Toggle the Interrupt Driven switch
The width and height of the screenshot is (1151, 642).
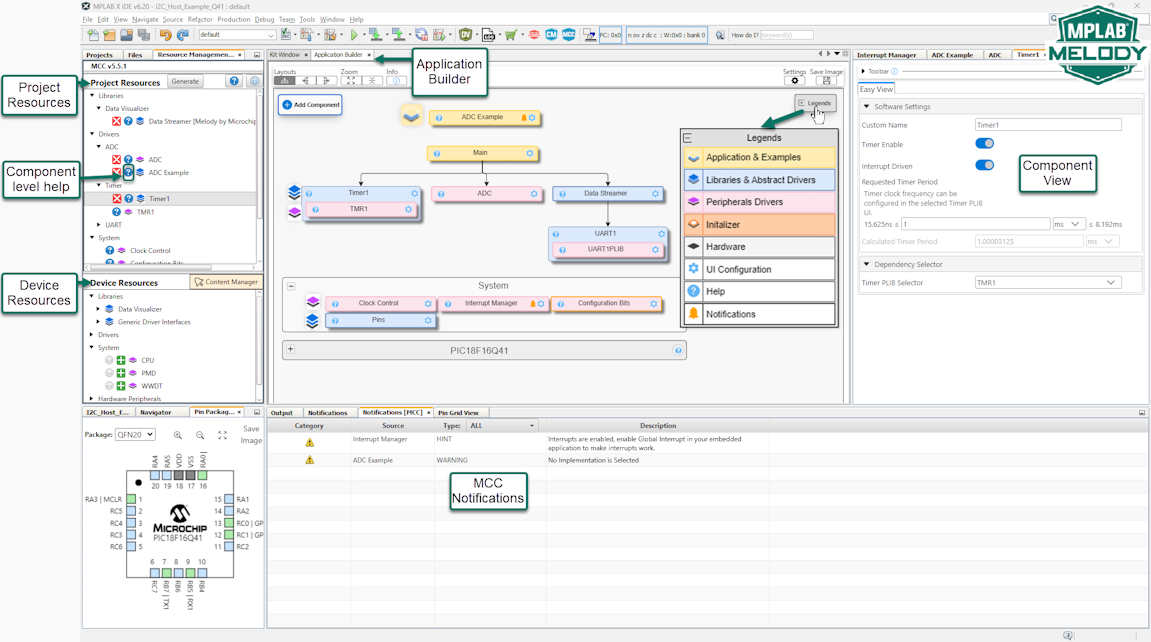pos(984,166)
